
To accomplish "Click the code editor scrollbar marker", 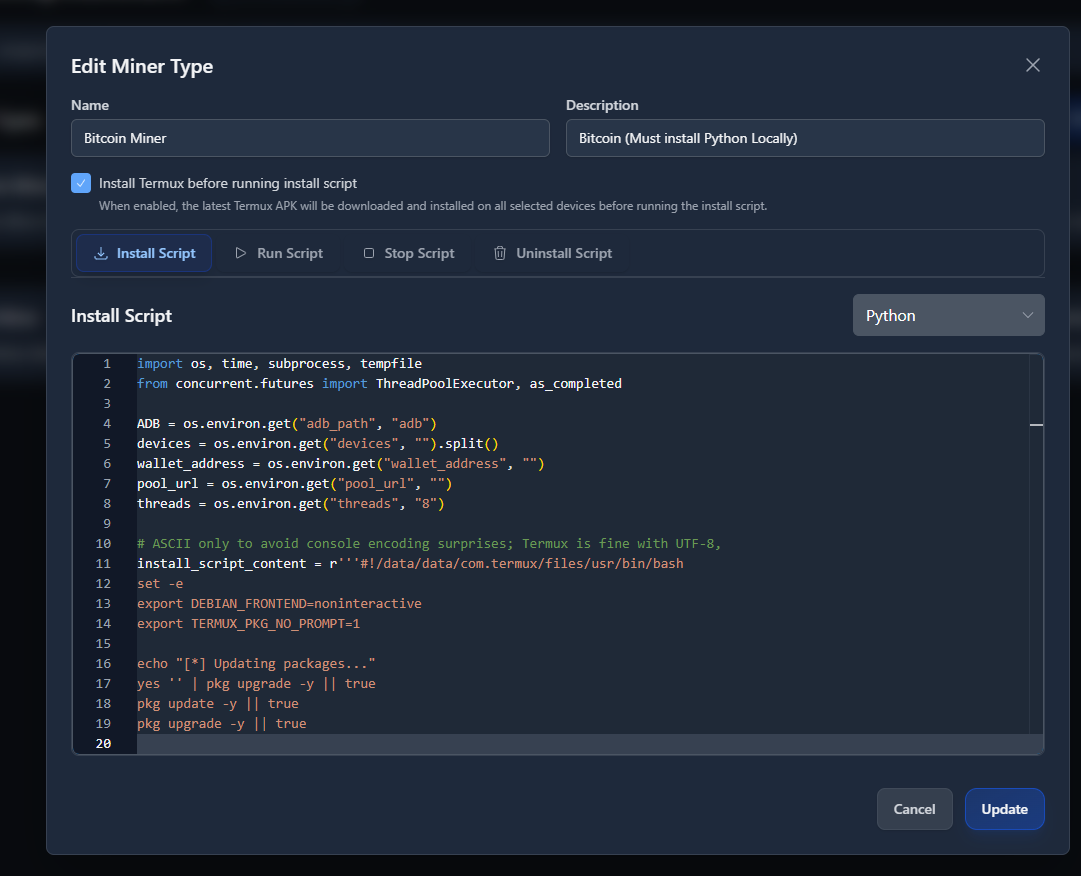I will pos(1036,425).
